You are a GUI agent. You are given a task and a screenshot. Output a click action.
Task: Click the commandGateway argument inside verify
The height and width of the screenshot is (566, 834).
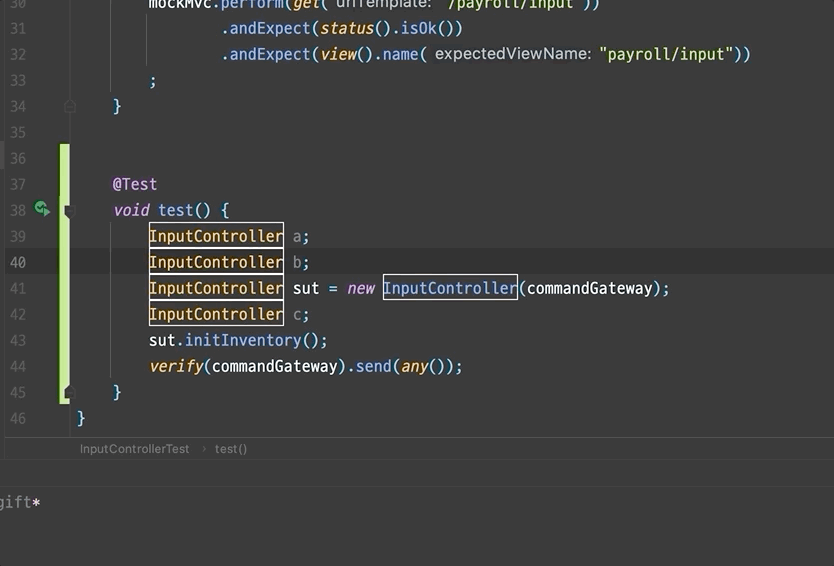pyautogui.click(x=274, y=366)
